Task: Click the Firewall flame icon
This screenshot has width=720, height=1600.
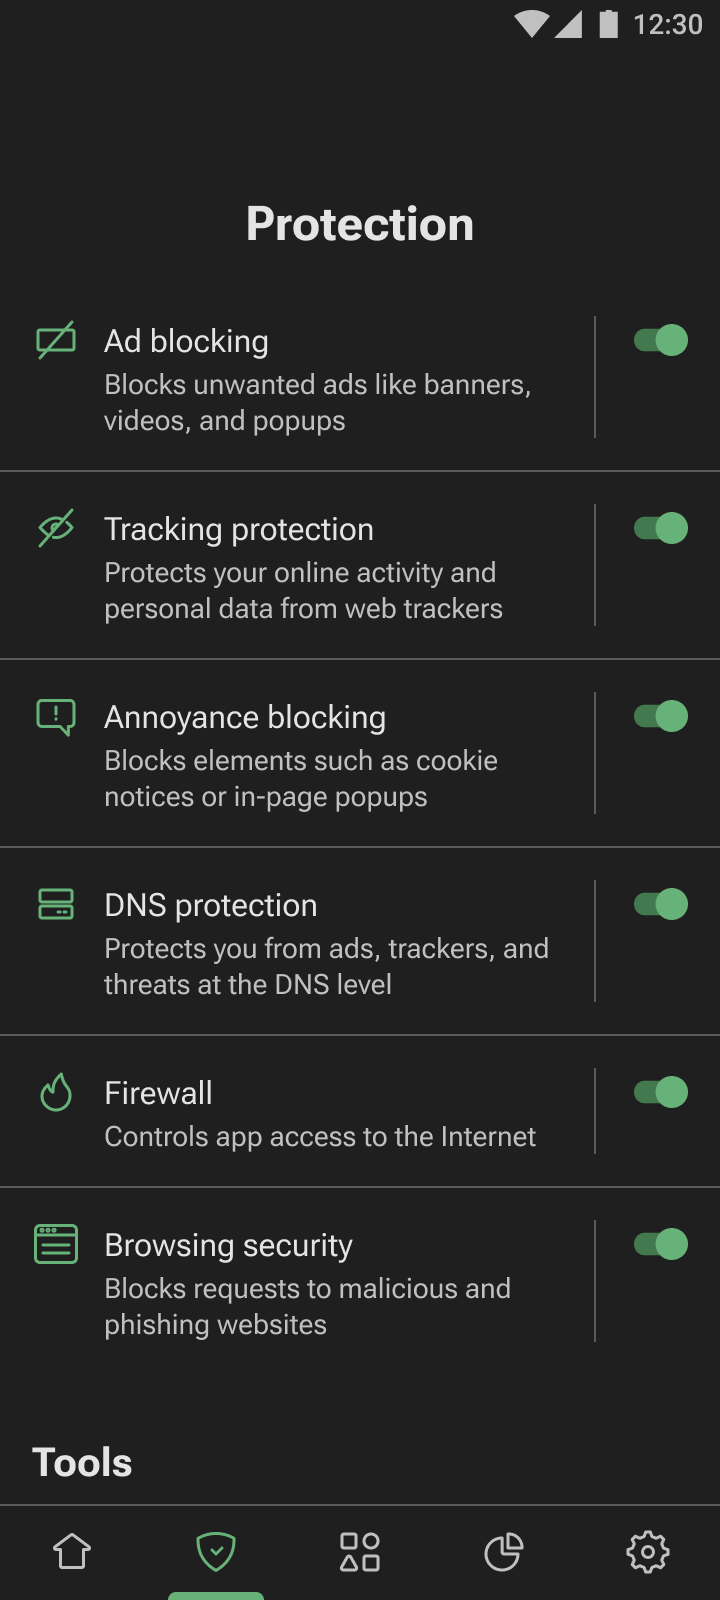Action: [x=56, y=1092]
